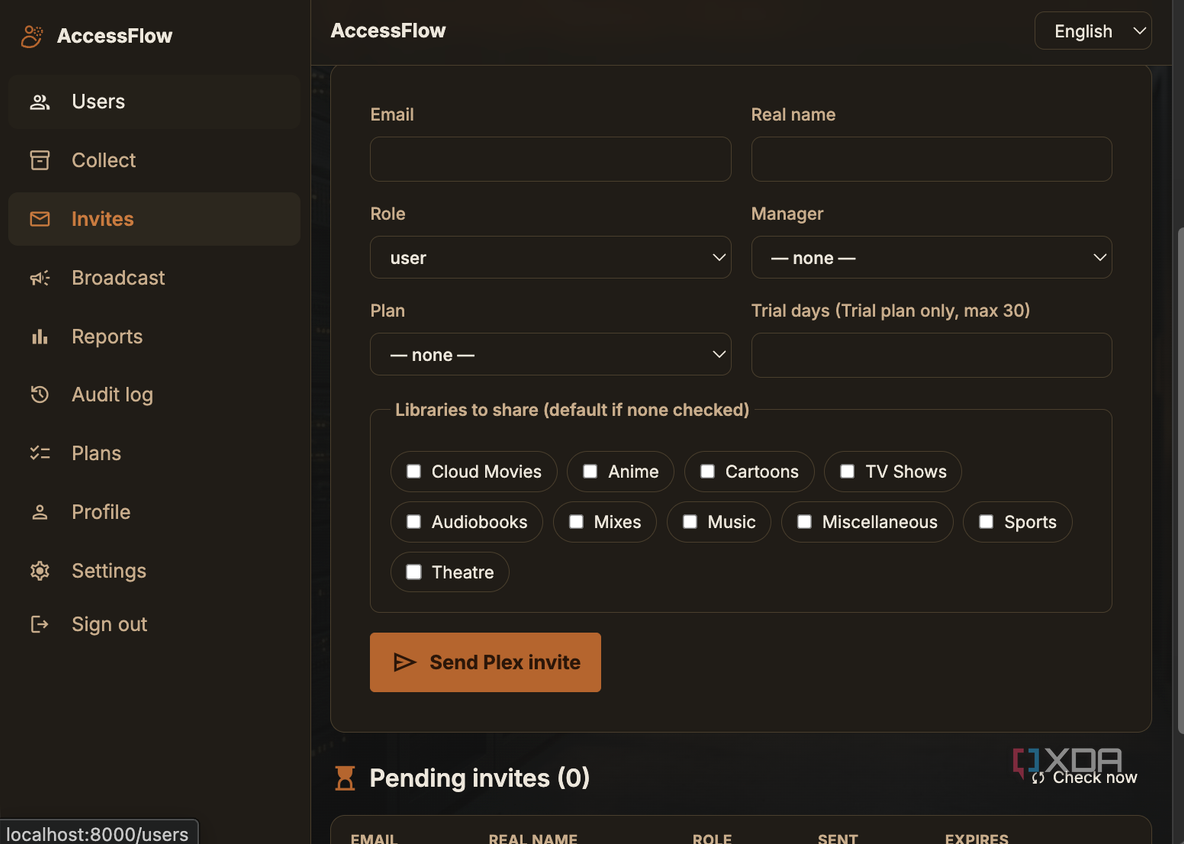Click the Settings gear icon
Viewport: 1184px width, 844px height.
coord(39,571)
